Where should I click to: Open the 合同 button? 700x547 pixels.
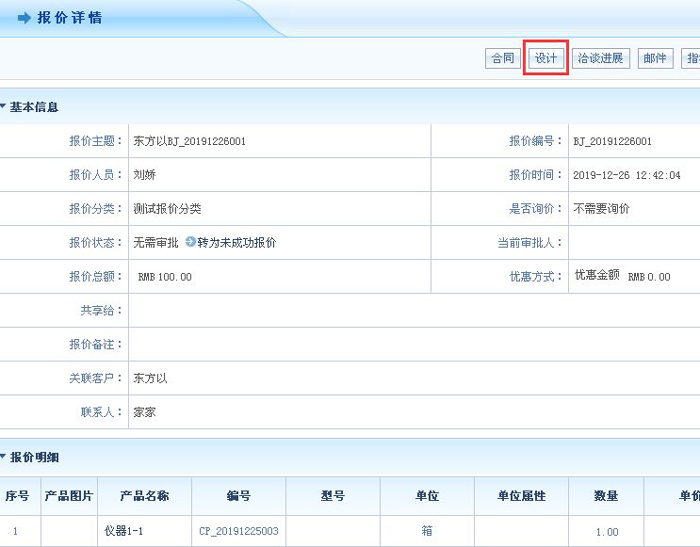point(501,59)
